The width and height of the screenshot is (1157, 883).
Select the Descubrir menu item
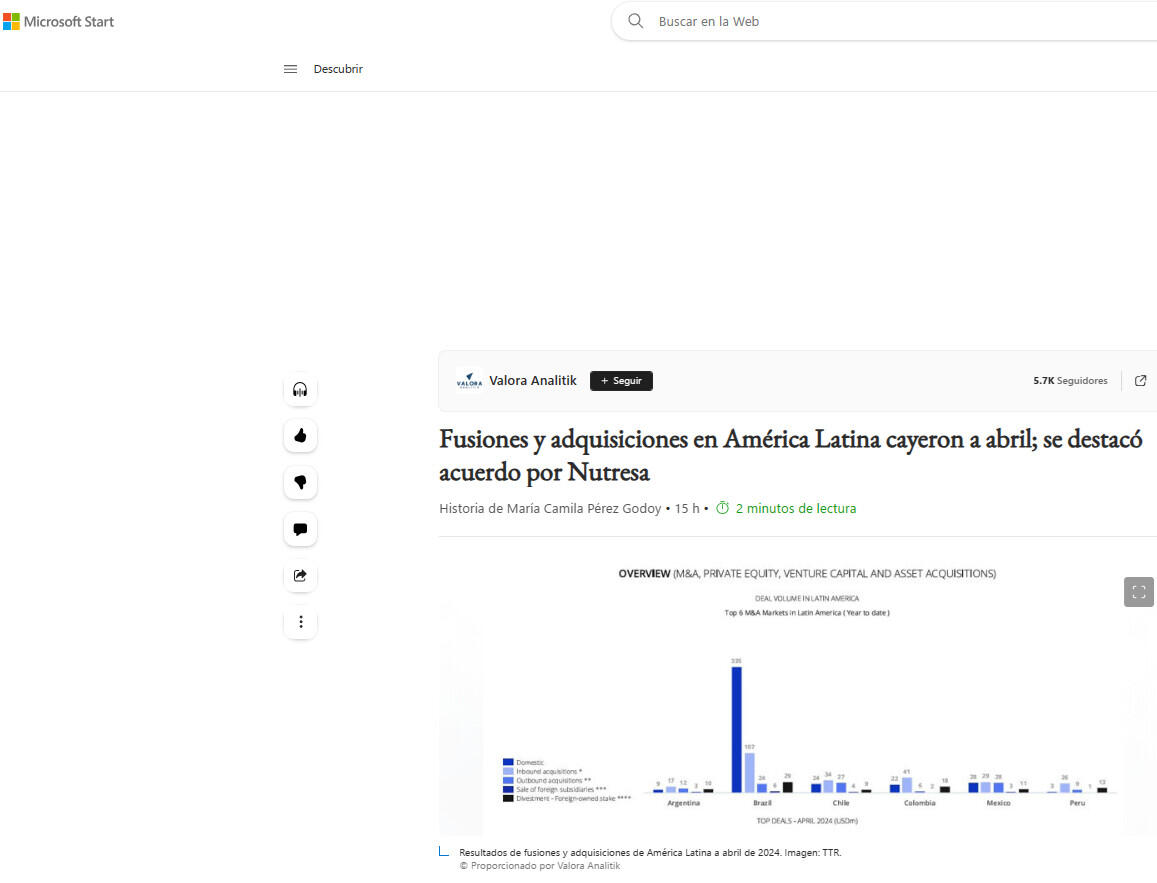[338, 69]
